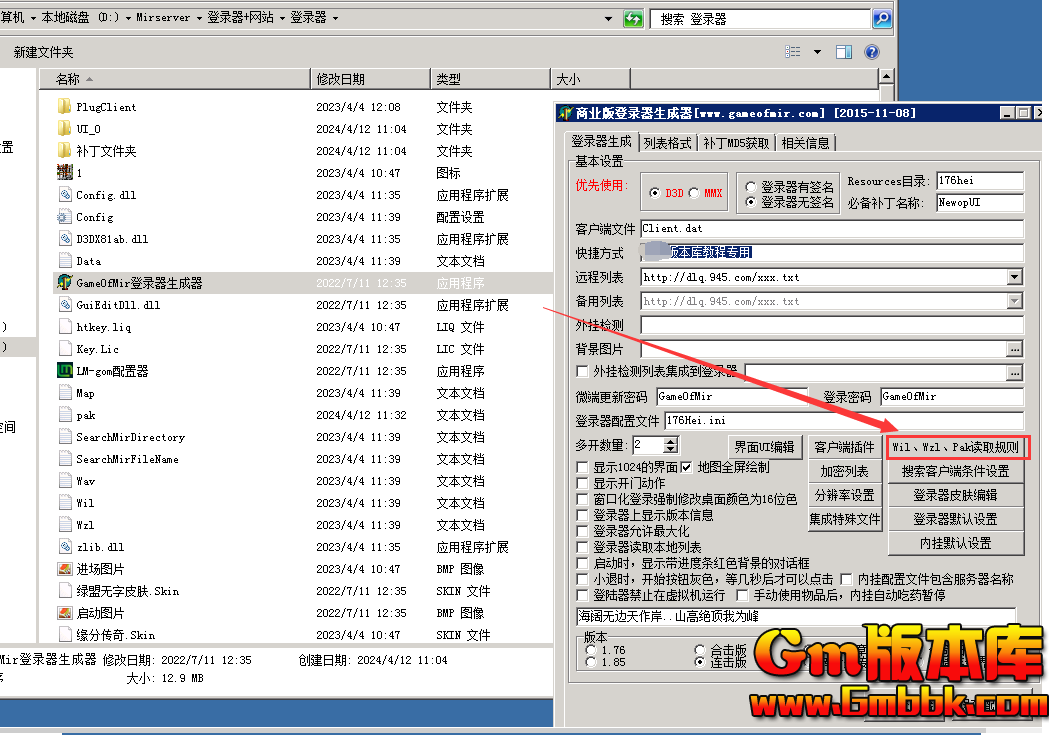1054x735 pixels.
Task: Enable 显示开门动作 checkbox
Action: 583,483
